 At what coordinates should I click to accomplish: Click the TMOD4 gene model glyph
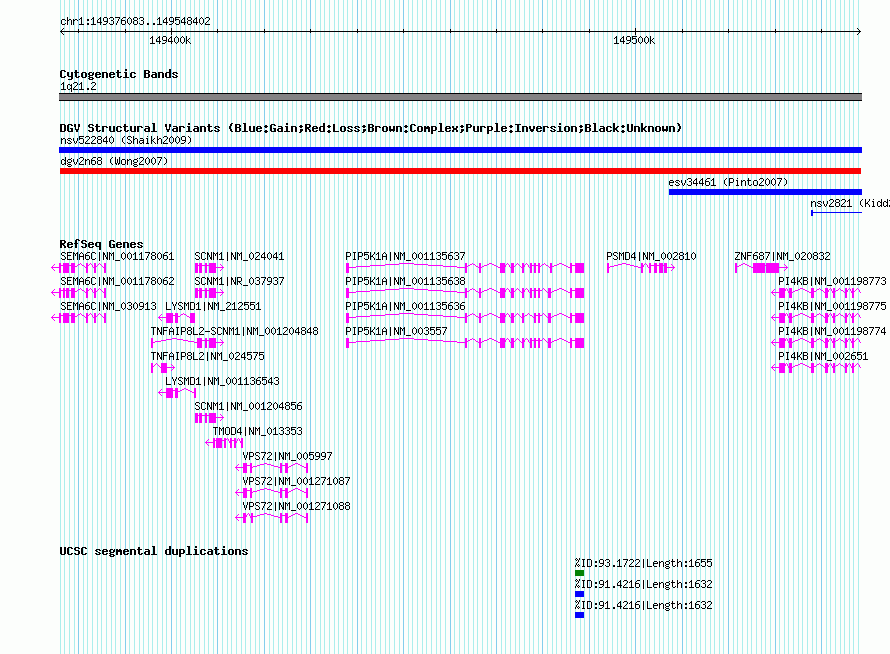[224, 443]
